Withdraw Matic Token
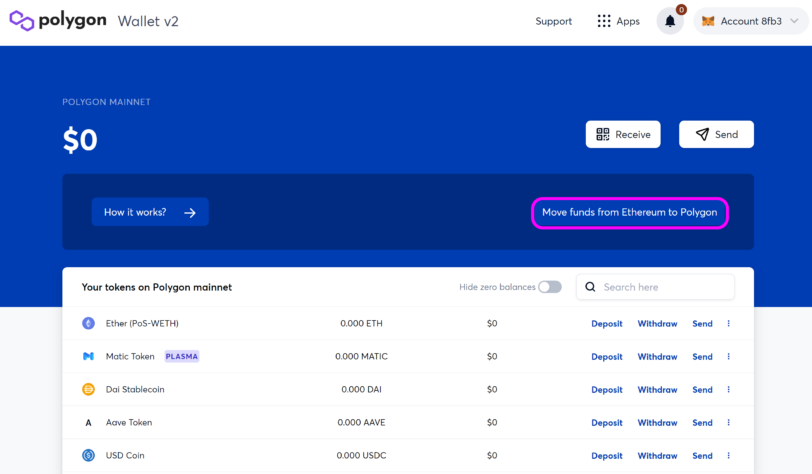 coord(657,357)
